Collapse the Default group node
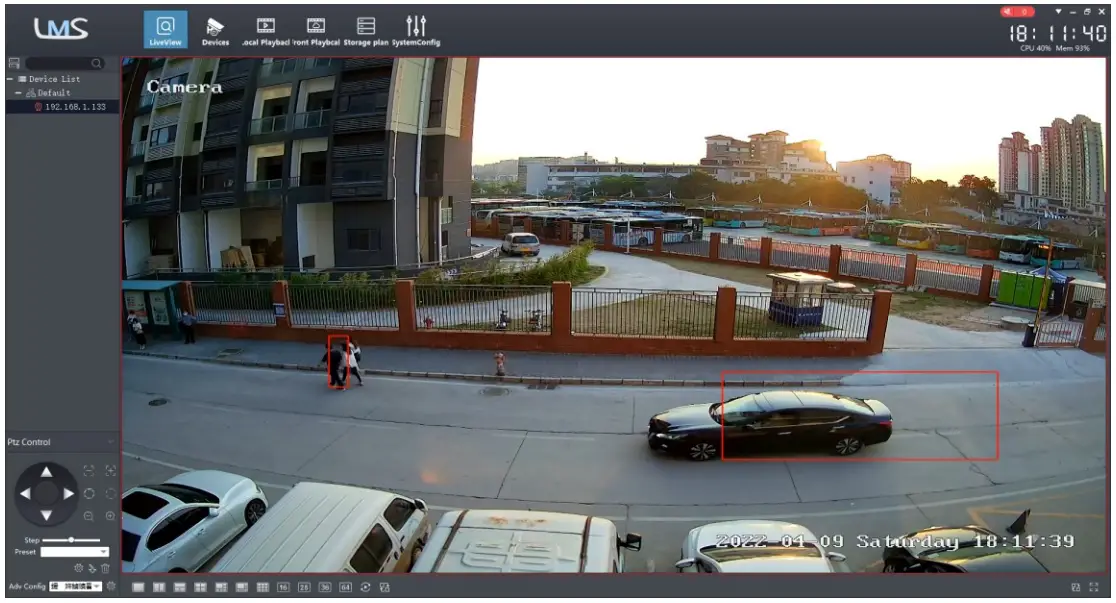This screenshot has width=1116, height=603. tap(18, 93)
